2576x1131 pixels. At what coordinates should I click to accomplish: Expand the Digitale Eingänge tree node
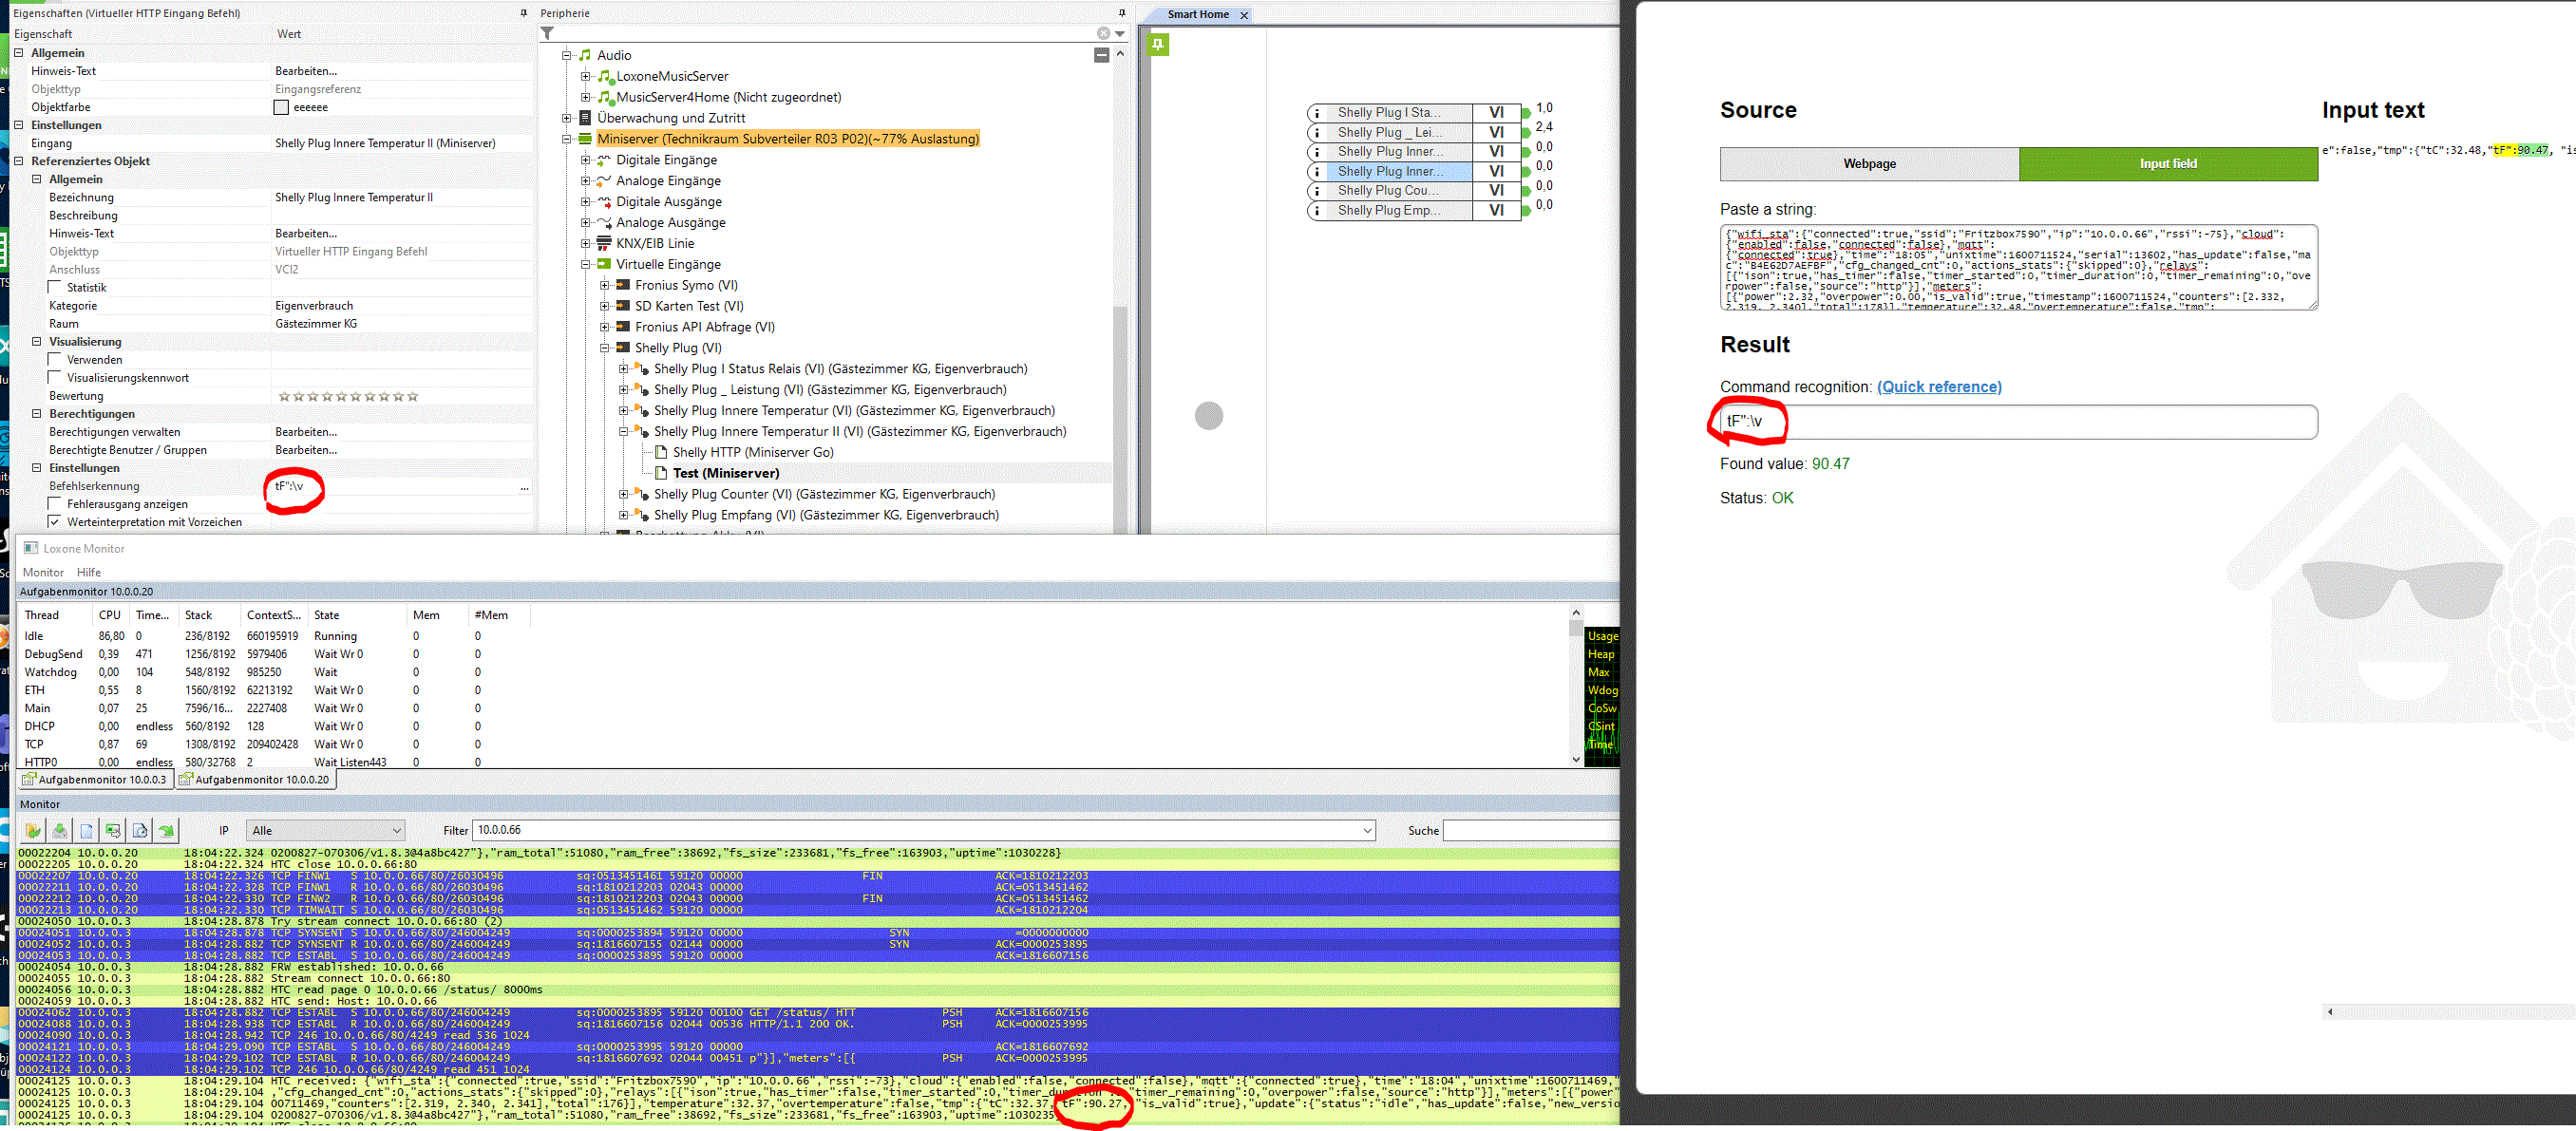[x=586, y=160]
